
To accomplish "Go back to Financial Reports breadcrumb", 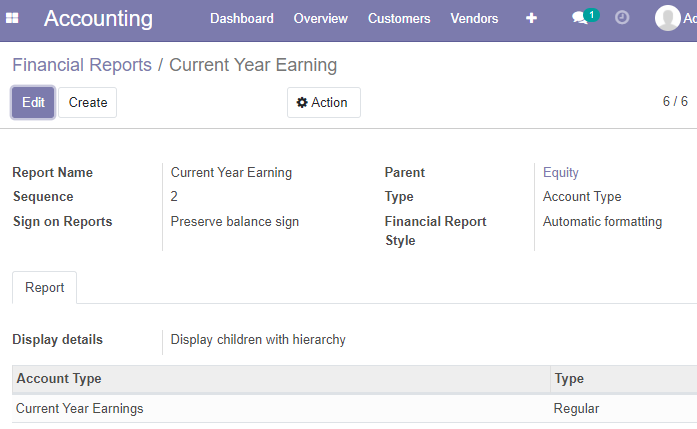I will (x=82, y=65).
